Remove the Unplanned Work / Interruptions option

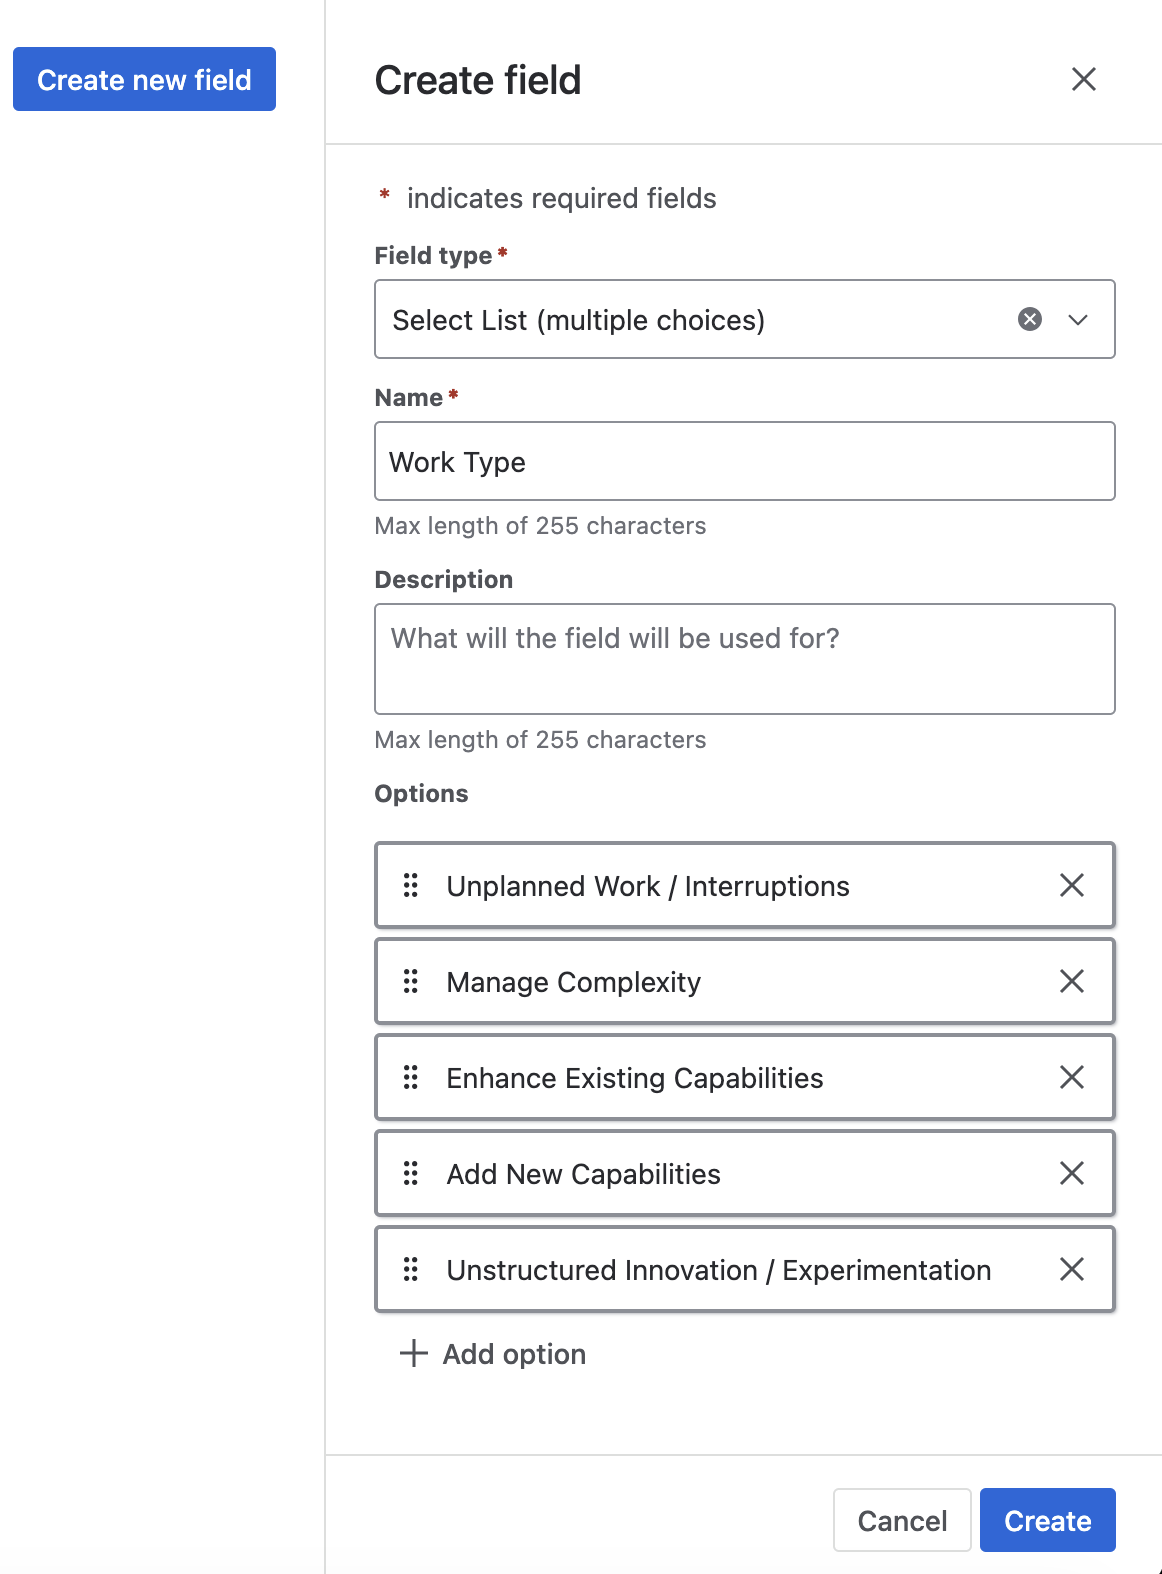coord(1072,885)
